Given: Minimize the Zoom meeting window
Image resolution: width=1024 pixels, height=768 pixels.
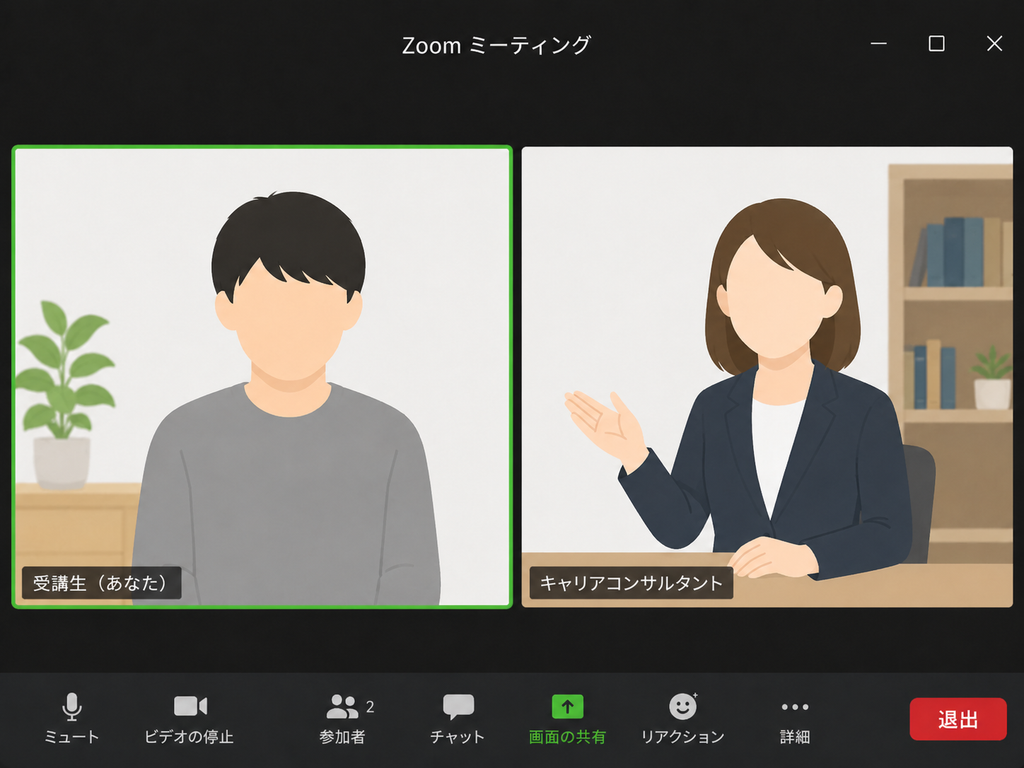Looking at the screenshot, I should [x=878, y=44].
